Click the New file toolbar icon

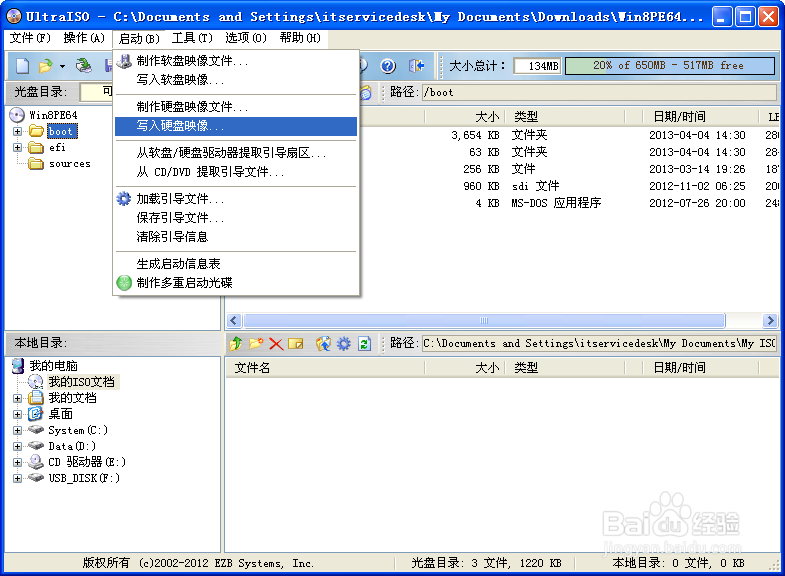pyautogui.click(x=23, y=66)
